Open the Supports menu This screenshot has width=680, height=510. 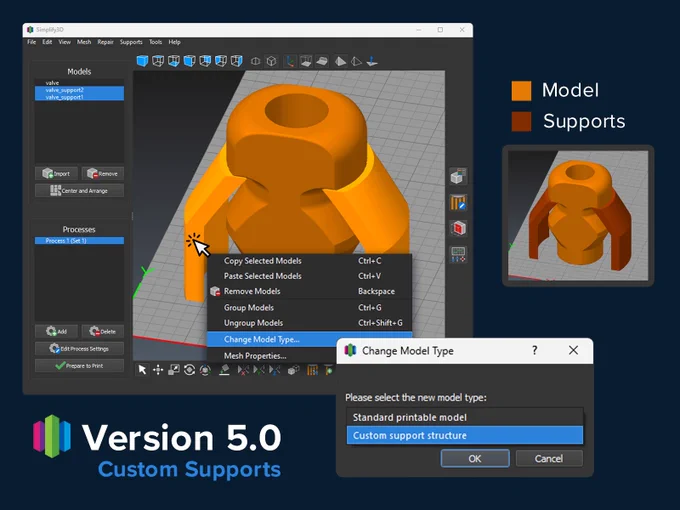click(131, 42)
